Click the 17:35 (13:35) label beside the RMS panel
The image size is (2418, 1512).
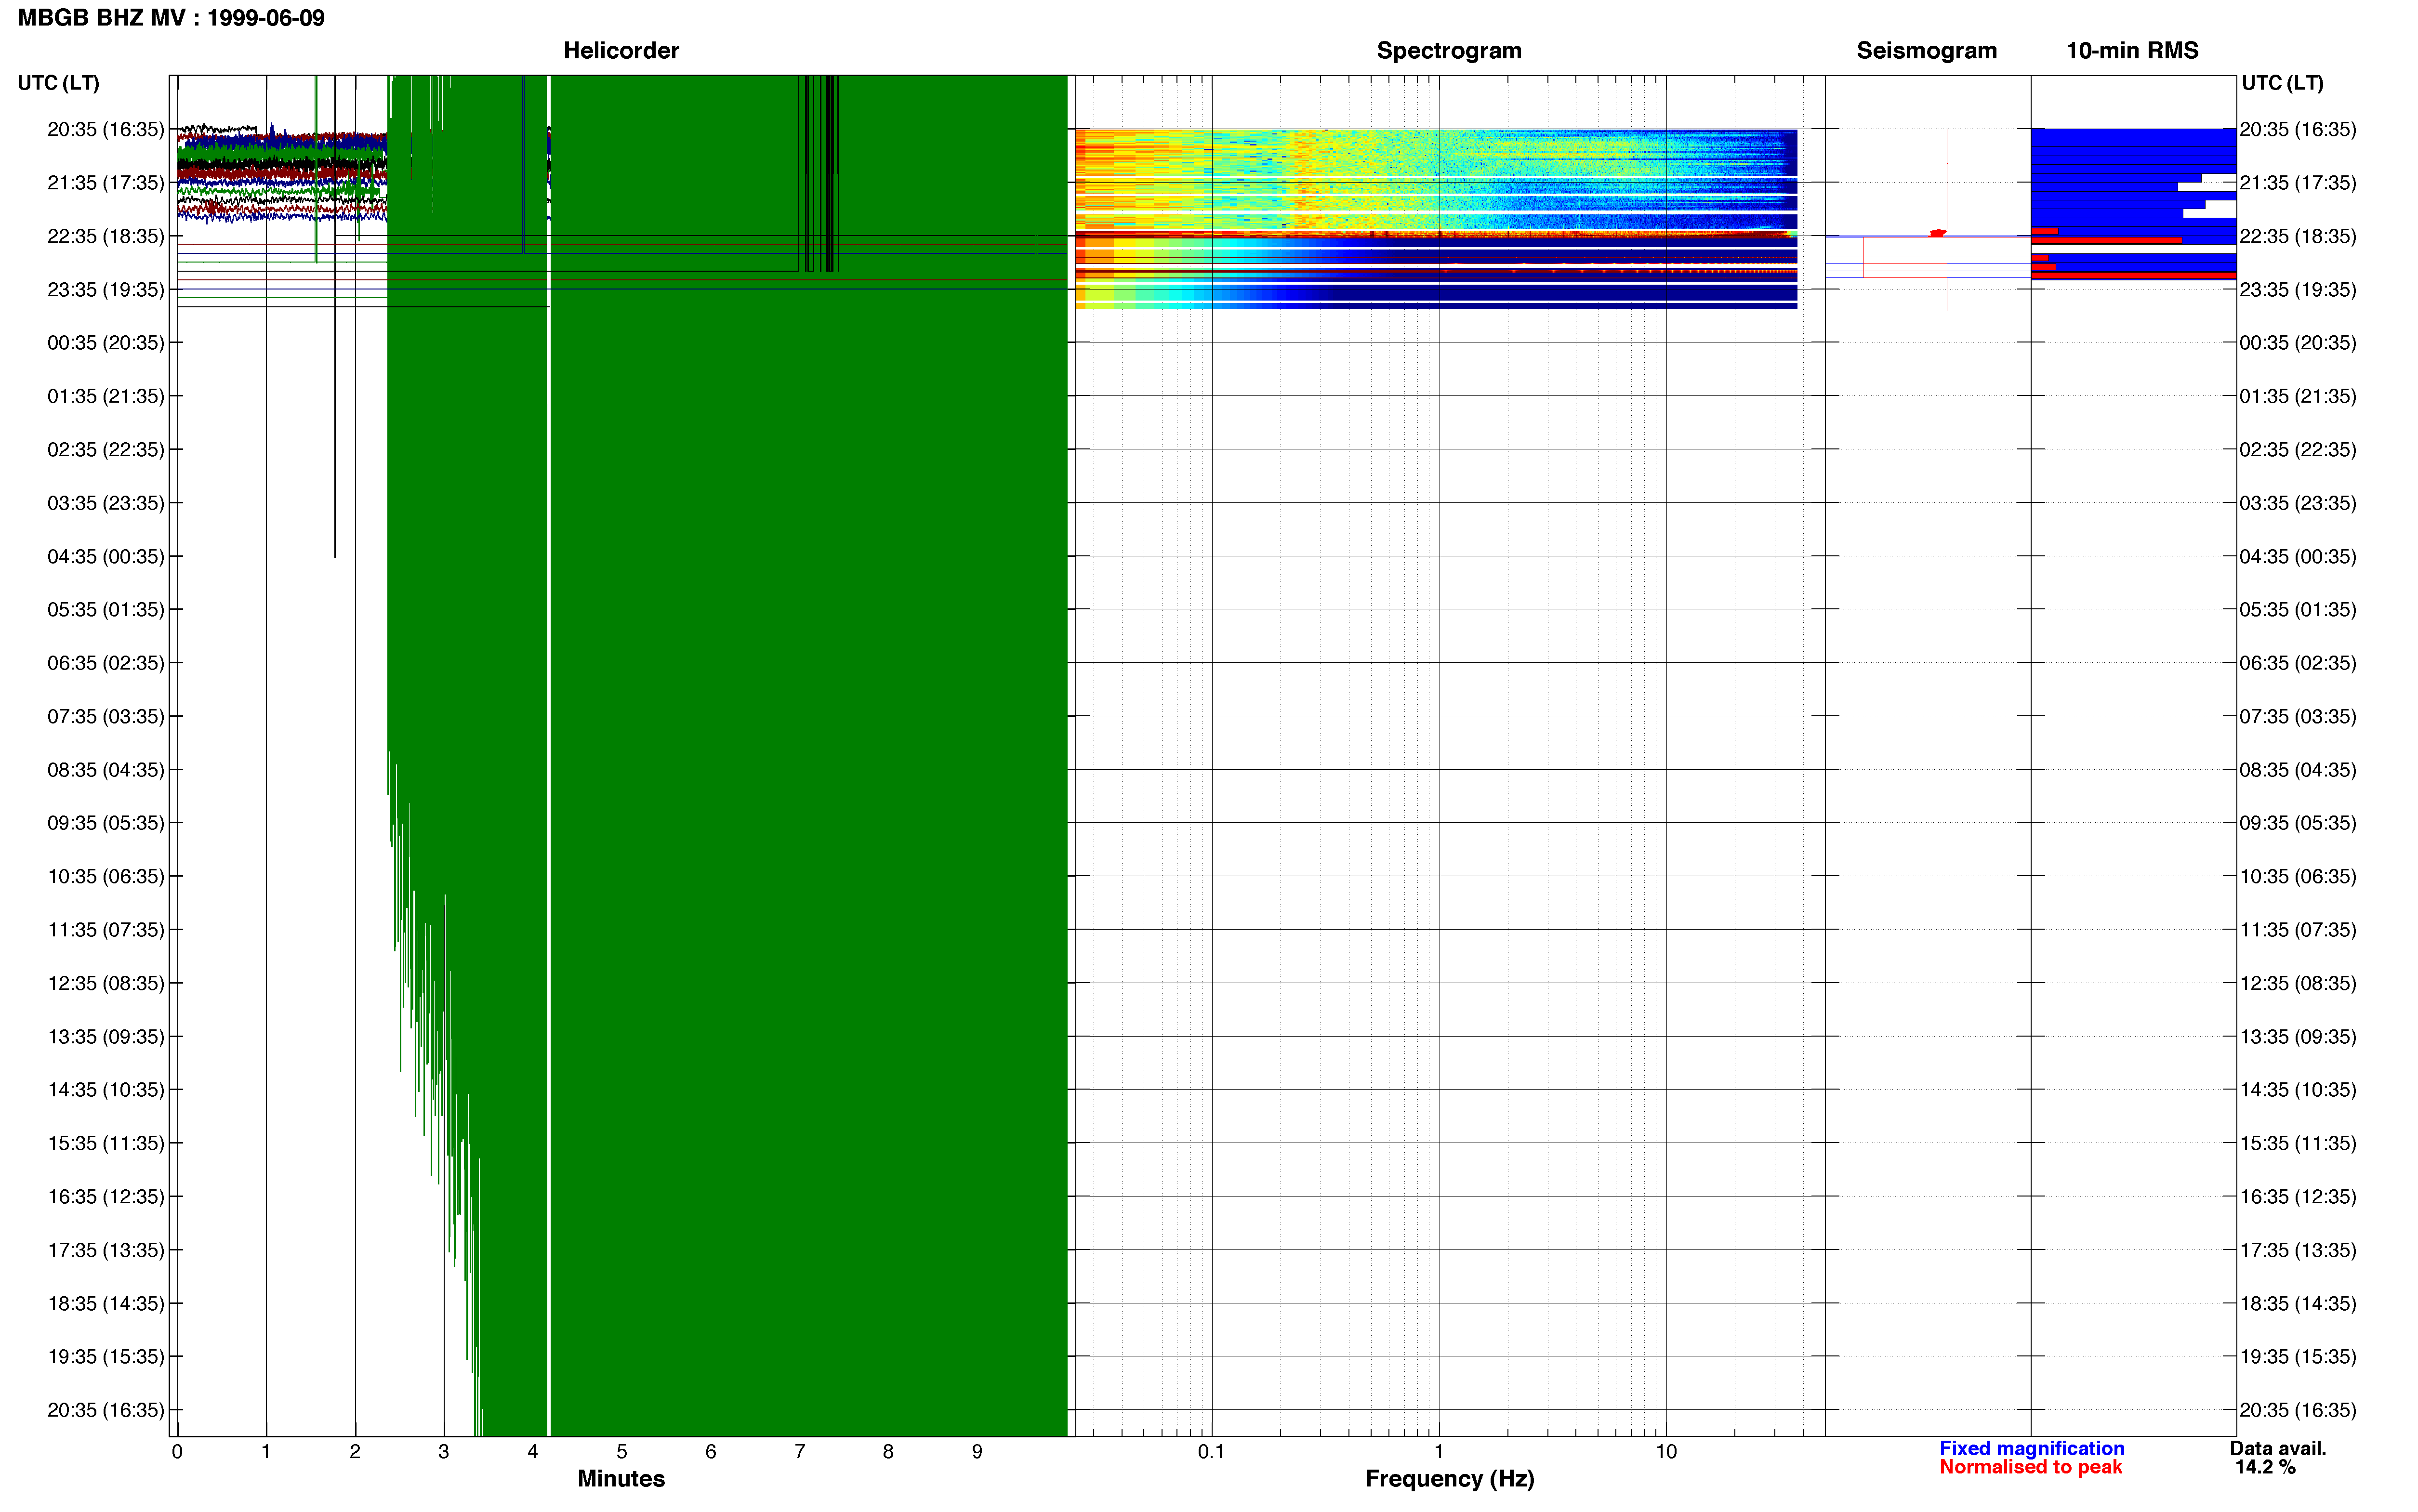coord(2298,1250)
